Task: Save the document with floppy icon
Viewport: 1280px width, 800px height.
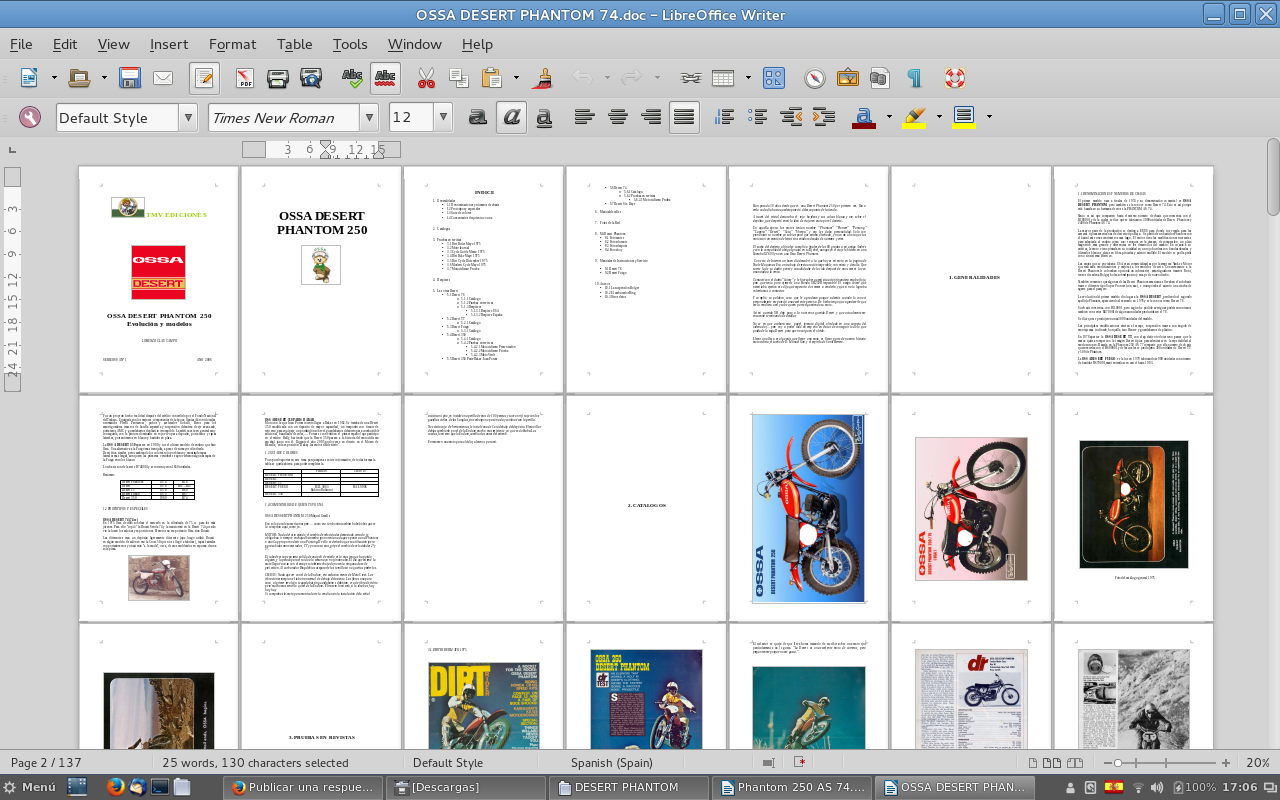Action: pyautogui.click(x=129, y=78)
